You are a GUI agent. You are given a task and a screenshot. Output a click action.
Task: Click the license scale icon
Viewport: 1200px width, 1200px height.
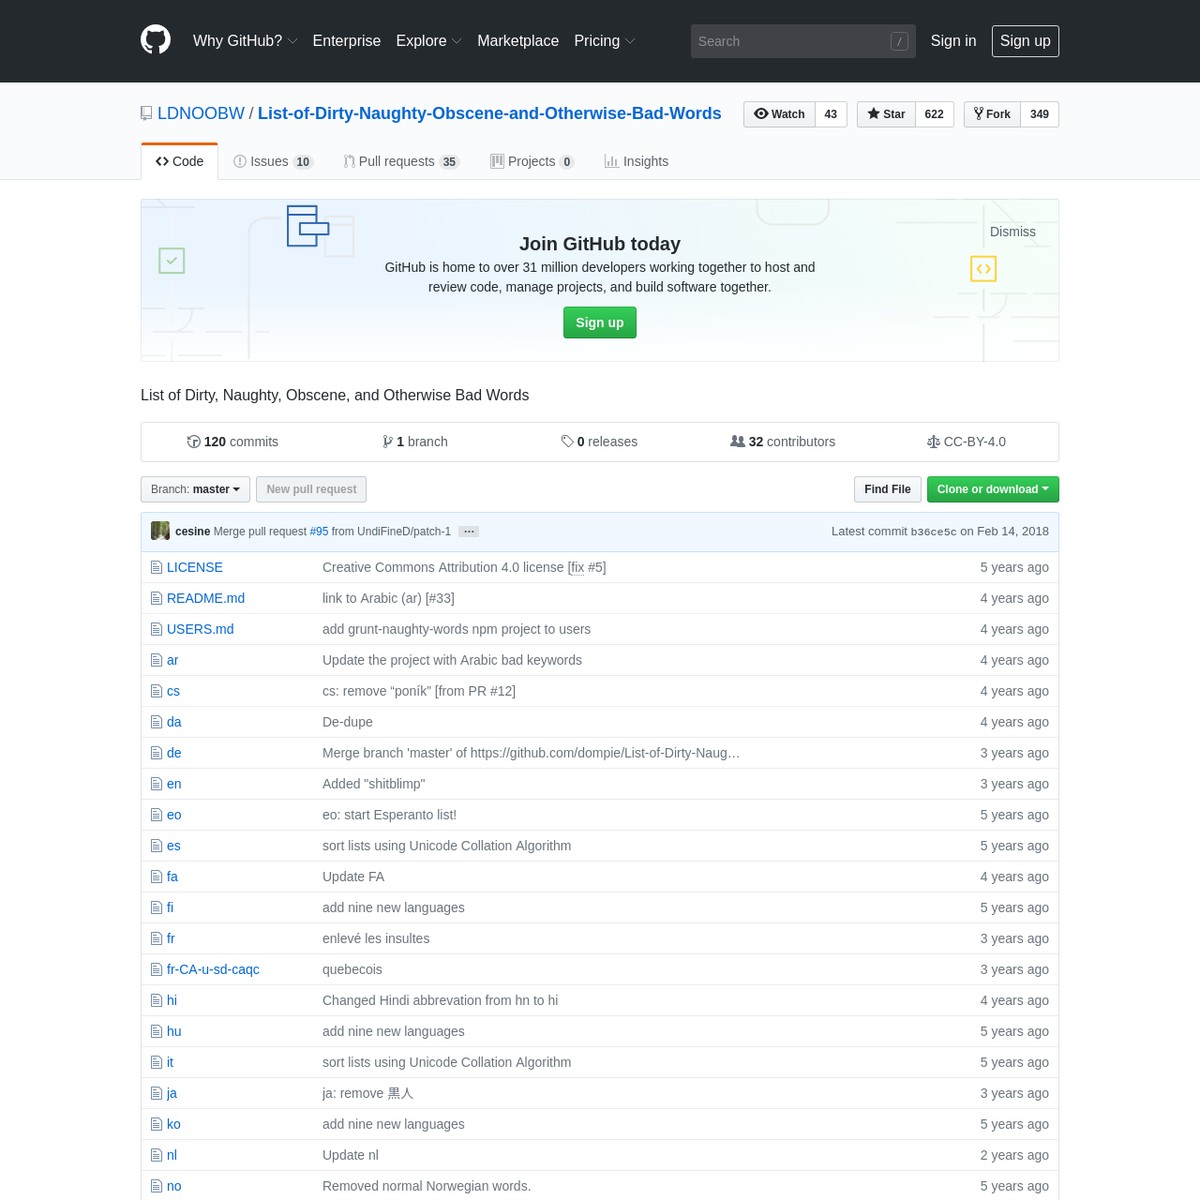click(933, 441)
